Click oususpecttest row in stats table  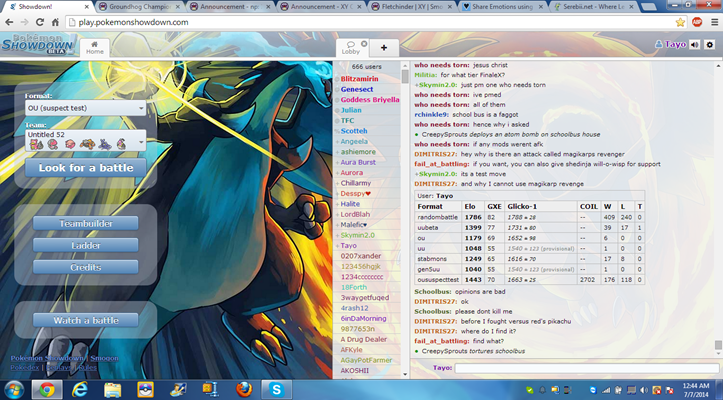pyautogui.click(x=529, y=280)
